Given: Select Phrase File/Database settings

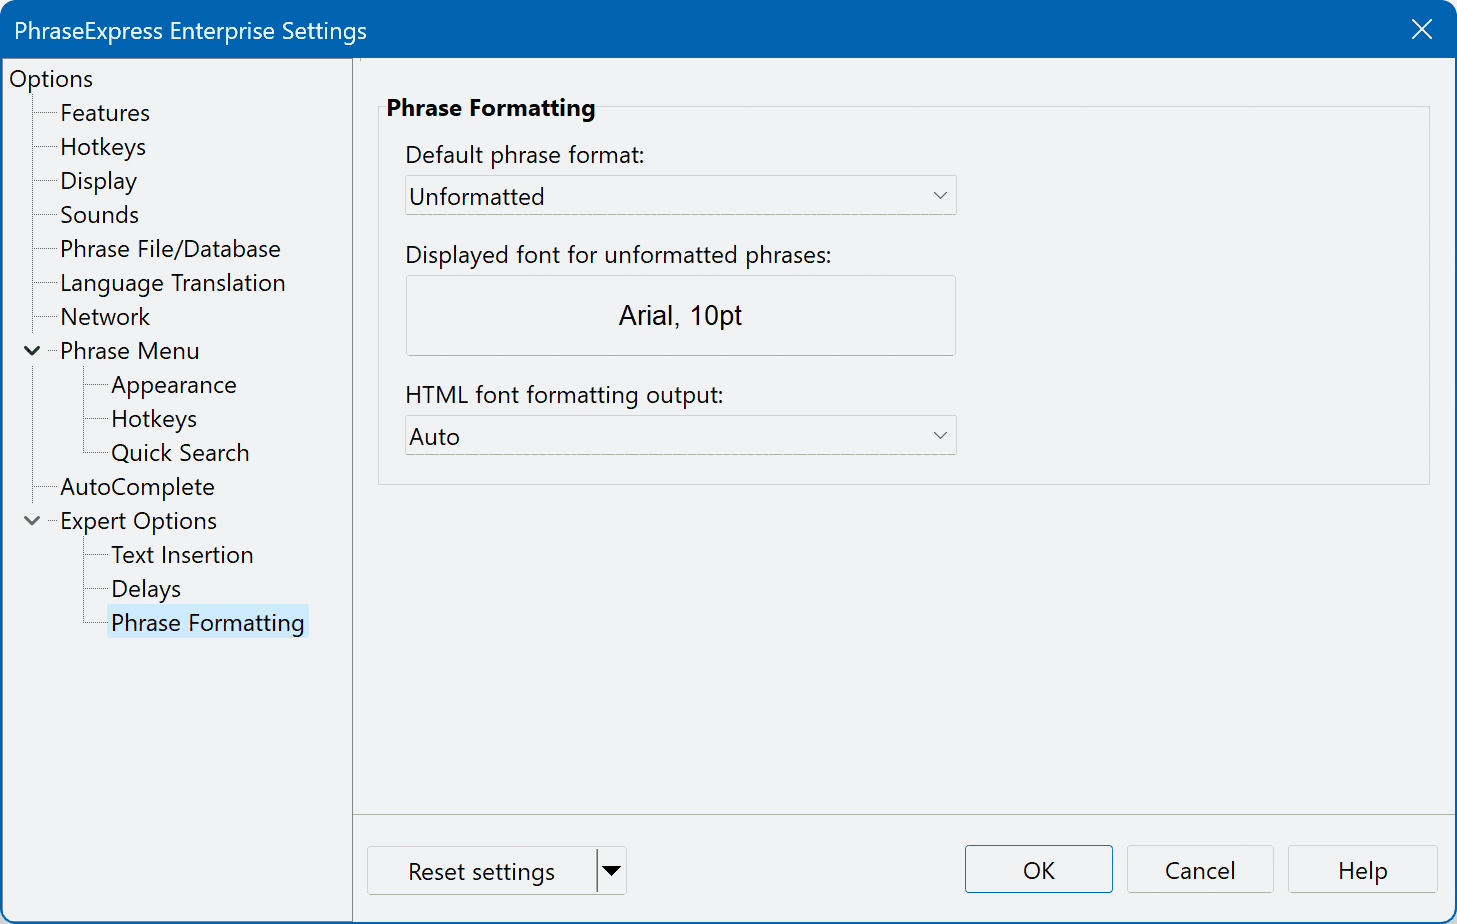Looking at the screenshot, I should pos(170,249).
